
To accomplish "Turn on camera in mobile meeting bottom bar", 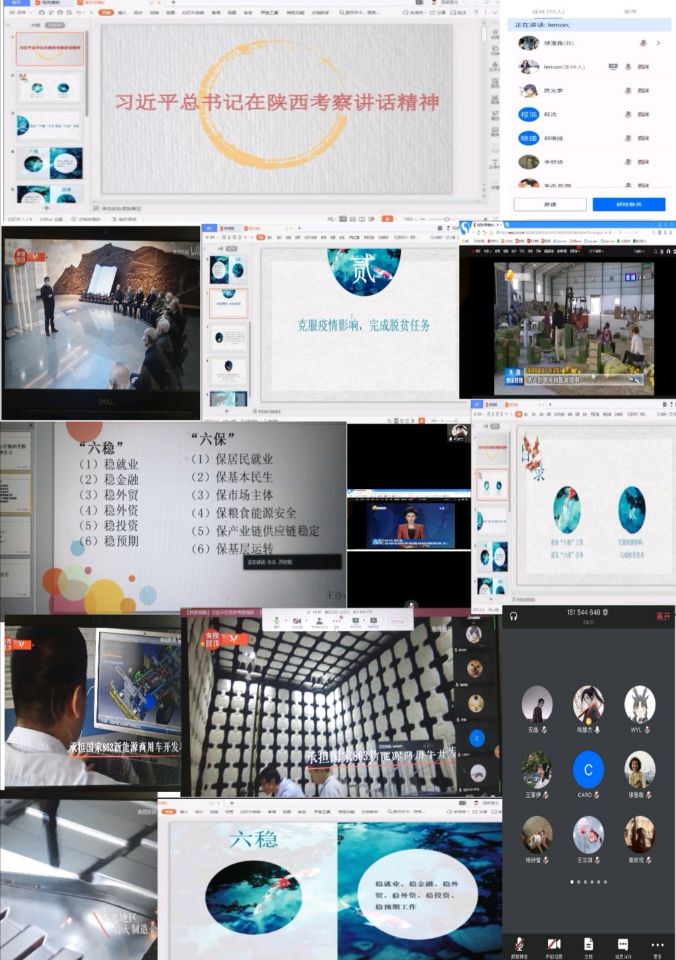I will 554,945.
